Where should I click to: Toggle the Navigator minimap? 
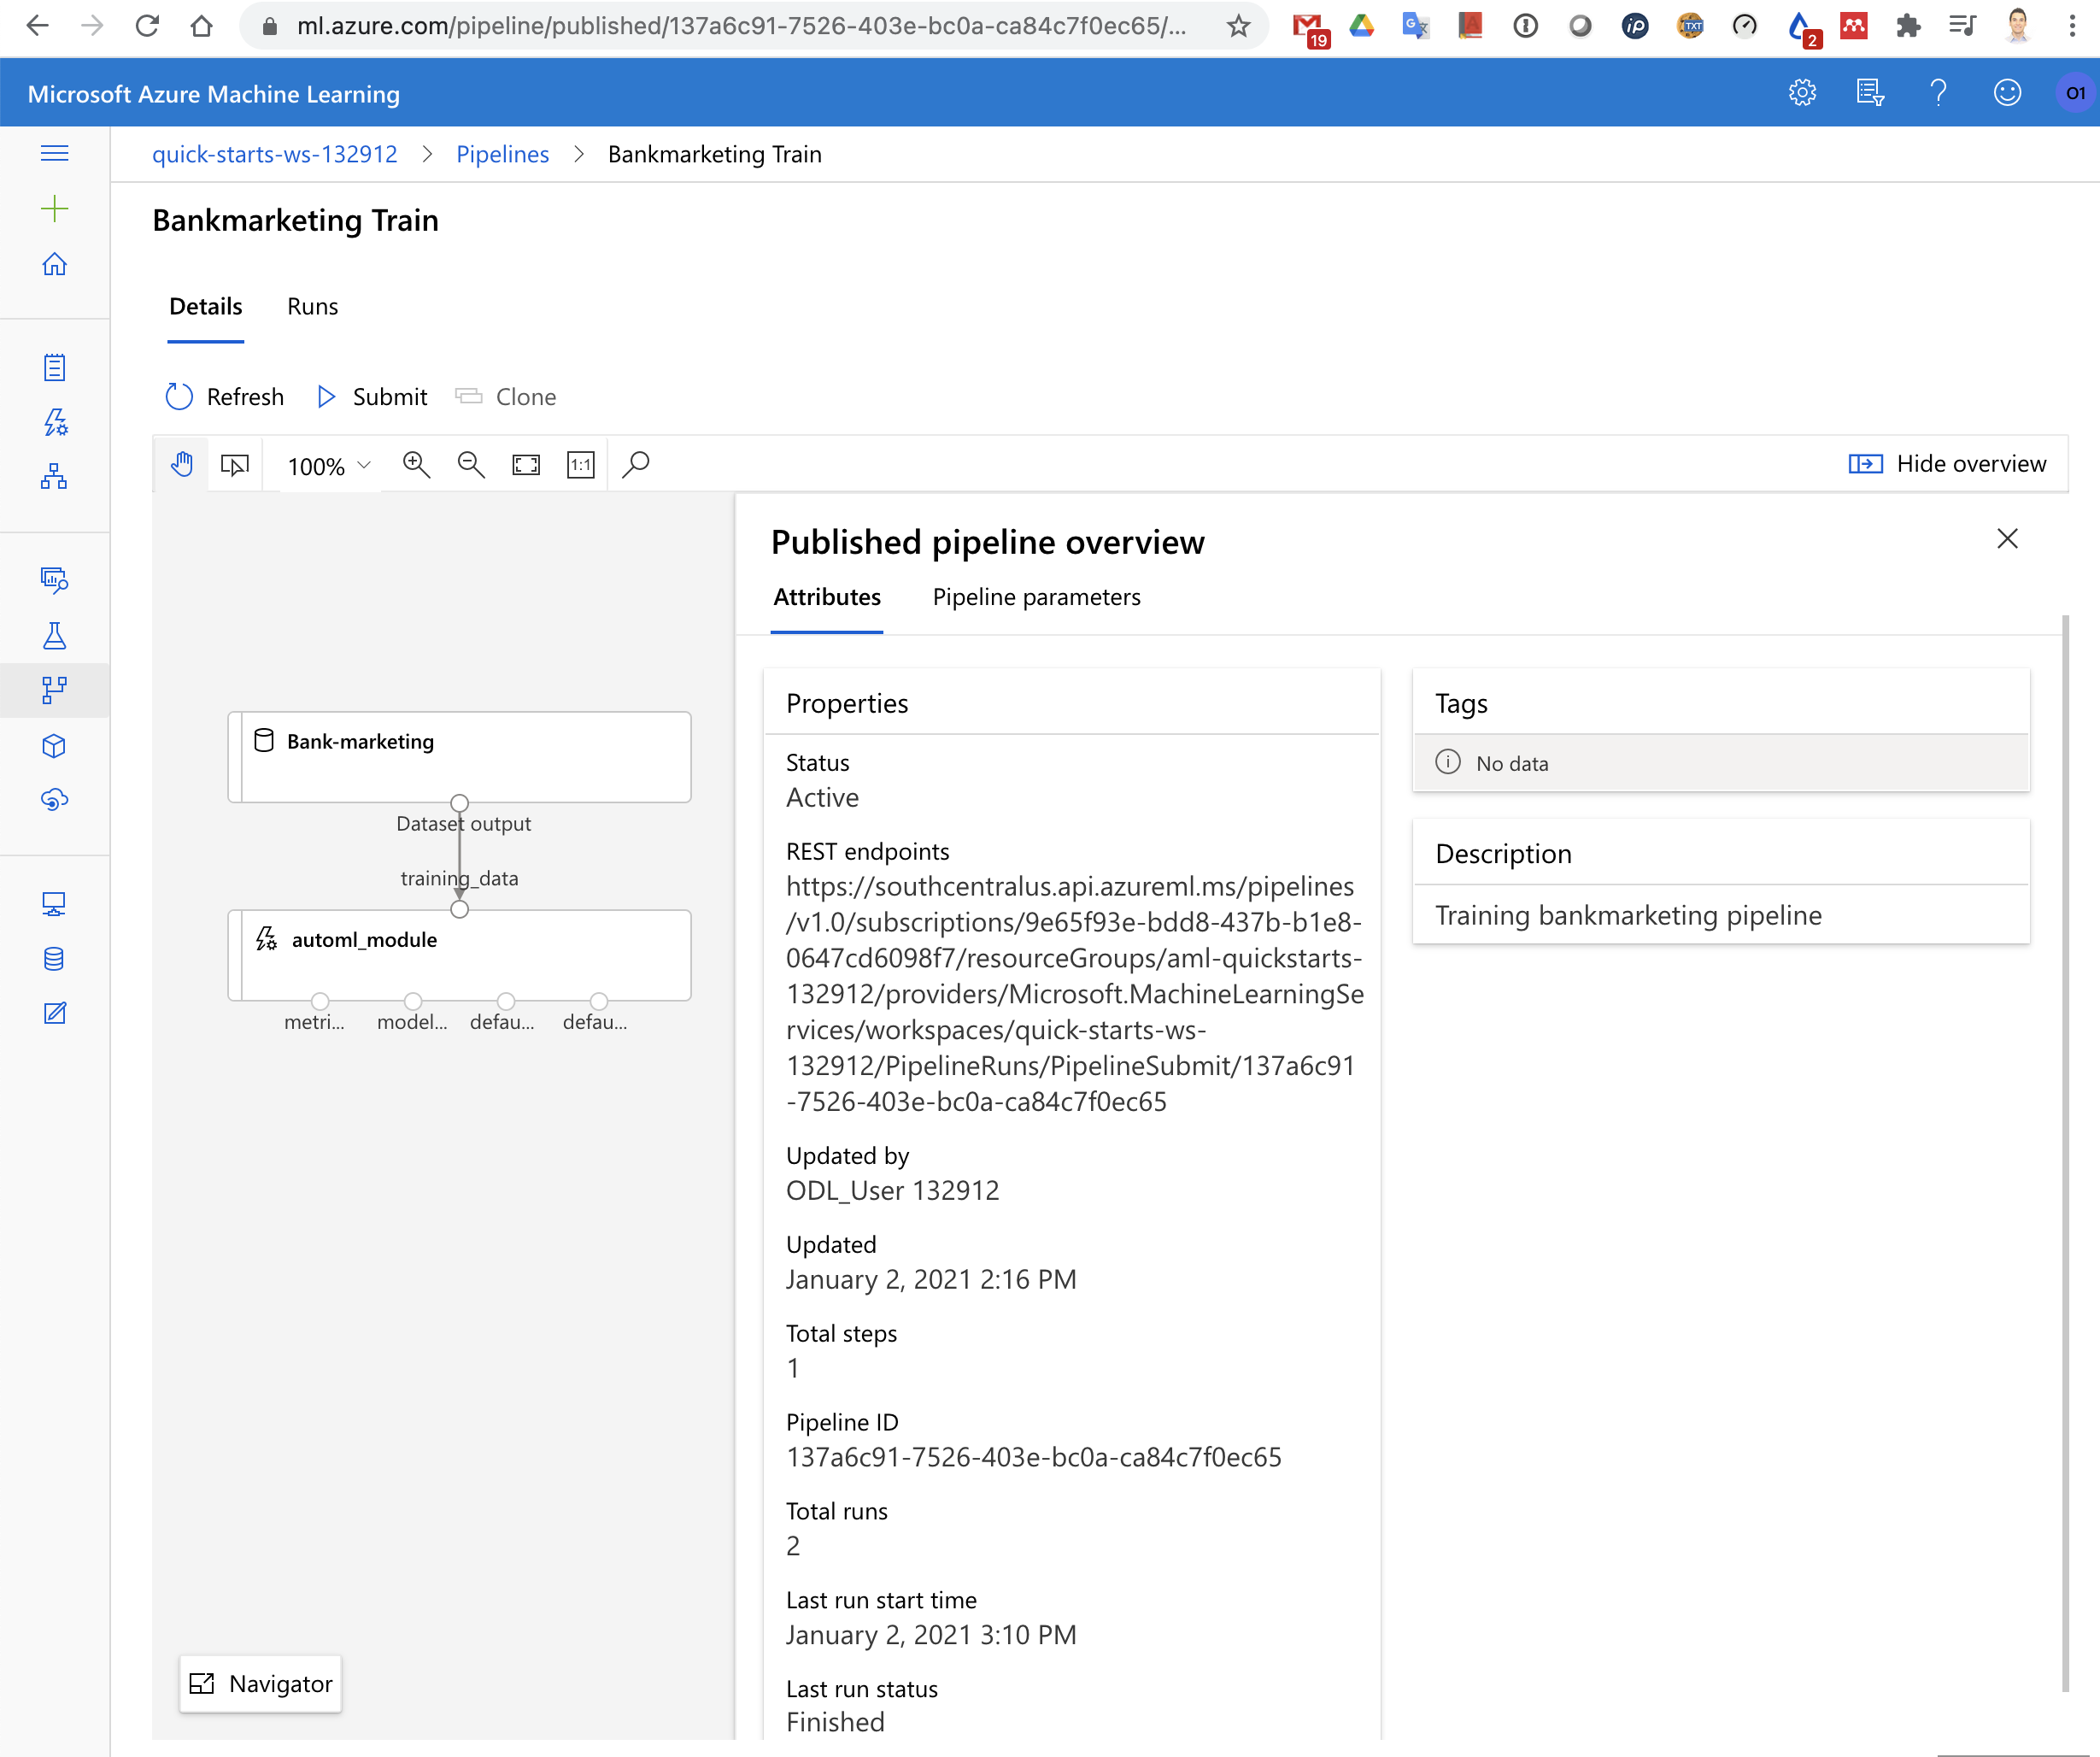pyautogui.click(x=261, y=1684)
